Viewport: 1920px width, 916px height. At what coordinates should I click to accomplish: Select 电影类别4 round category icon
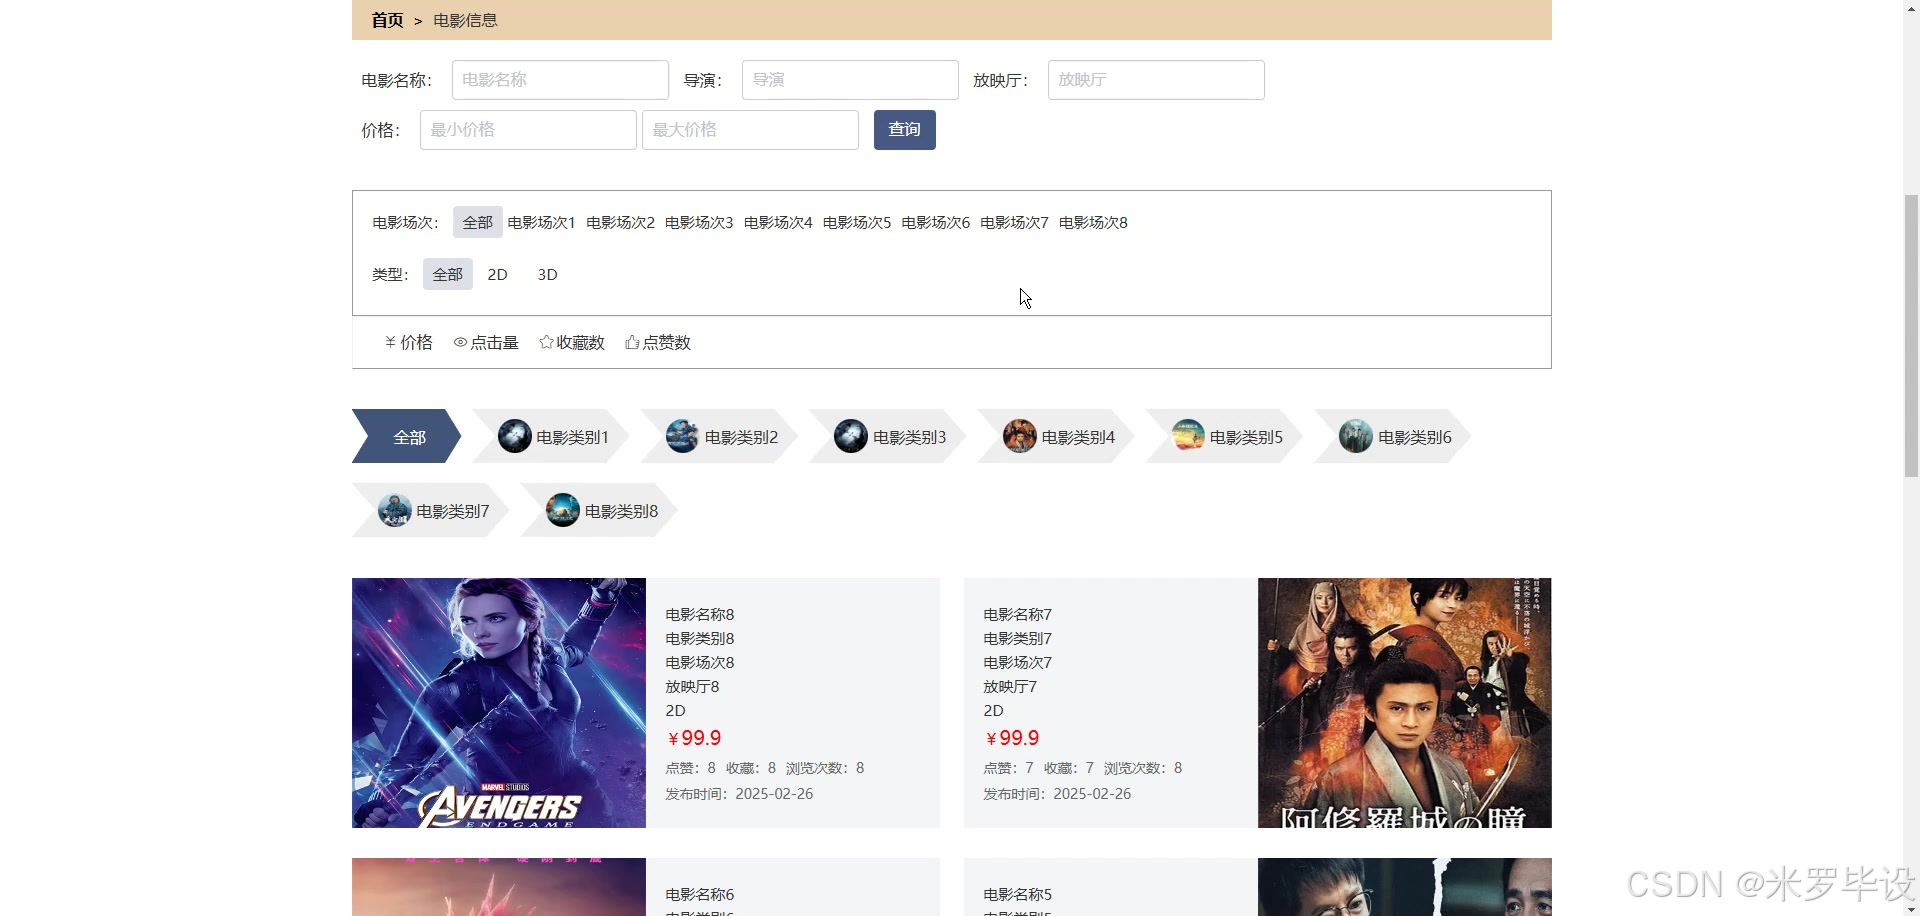tap(1020, 436)
